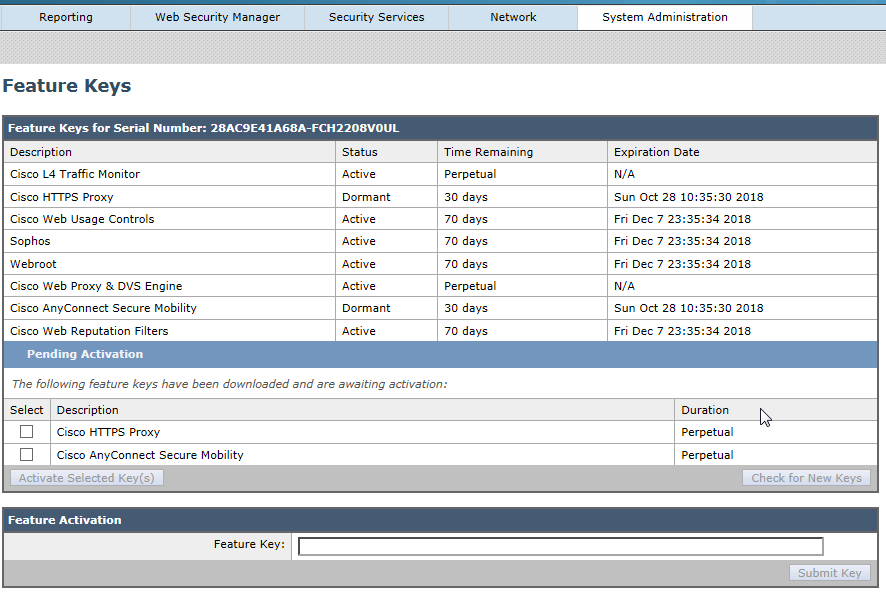Click the Feature Keys page heading

(x=67, y=86)
